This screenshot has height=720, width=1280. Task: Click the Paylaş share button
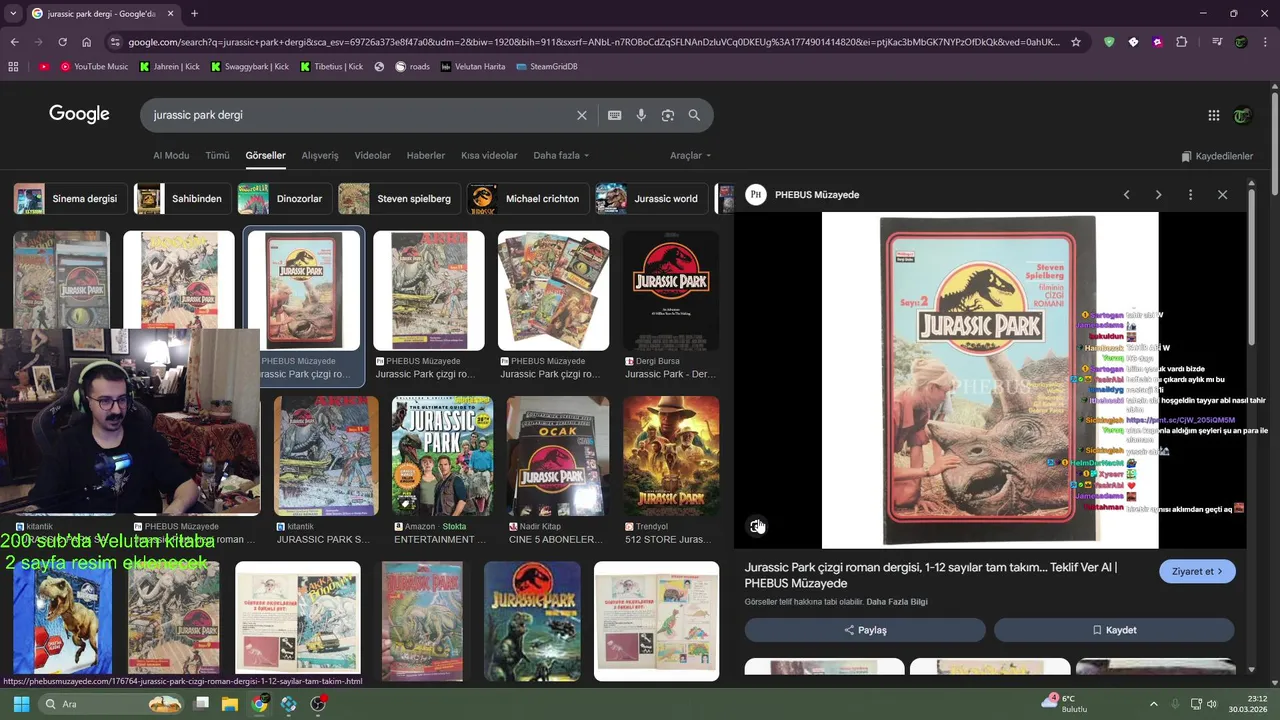[x=865, y=630]
